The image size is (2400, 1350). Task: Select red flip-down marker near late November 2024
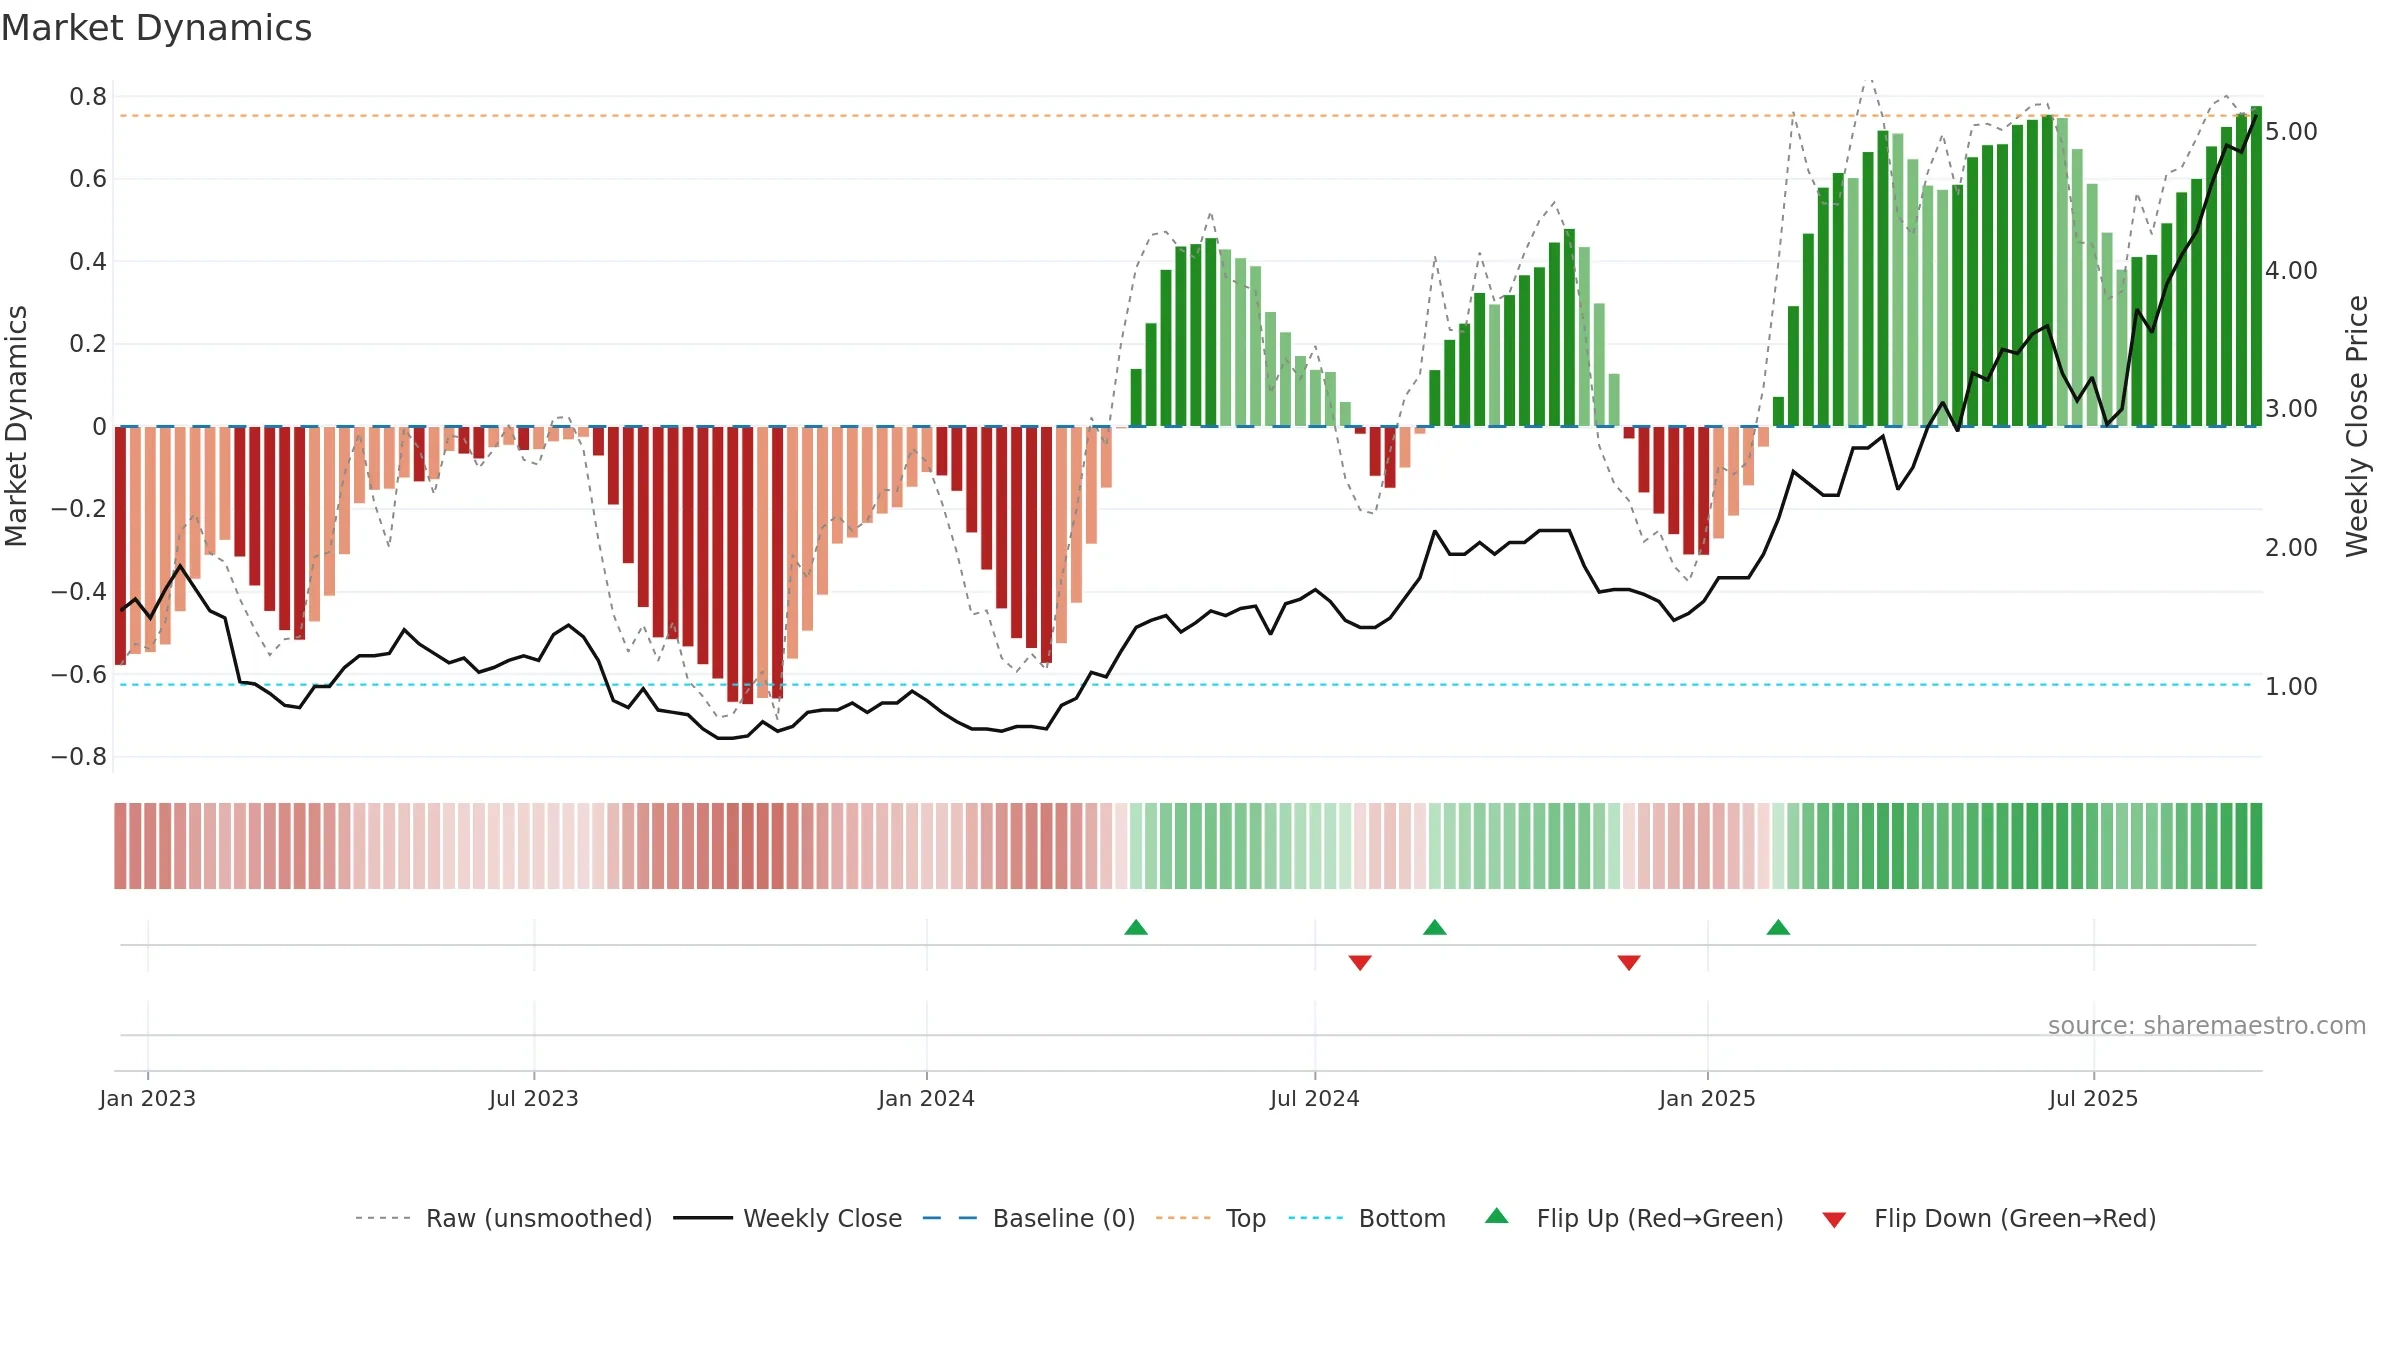coord(1629,963)
